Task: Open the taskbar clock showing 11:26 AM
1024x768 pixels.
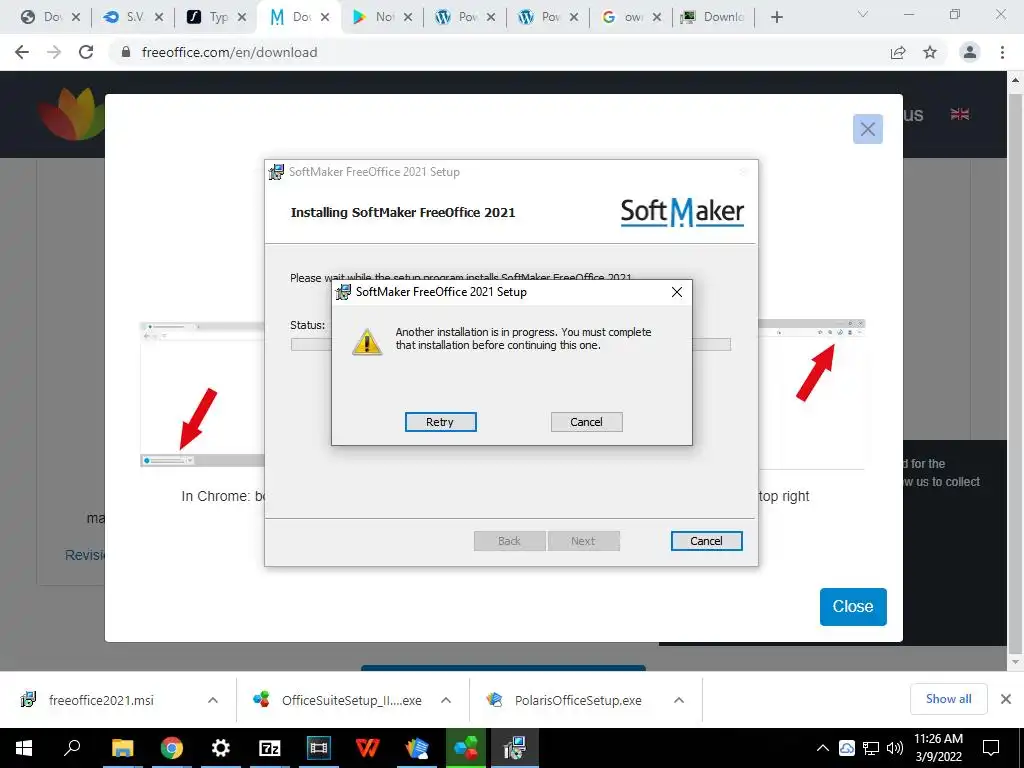Action: coord(938,748)
